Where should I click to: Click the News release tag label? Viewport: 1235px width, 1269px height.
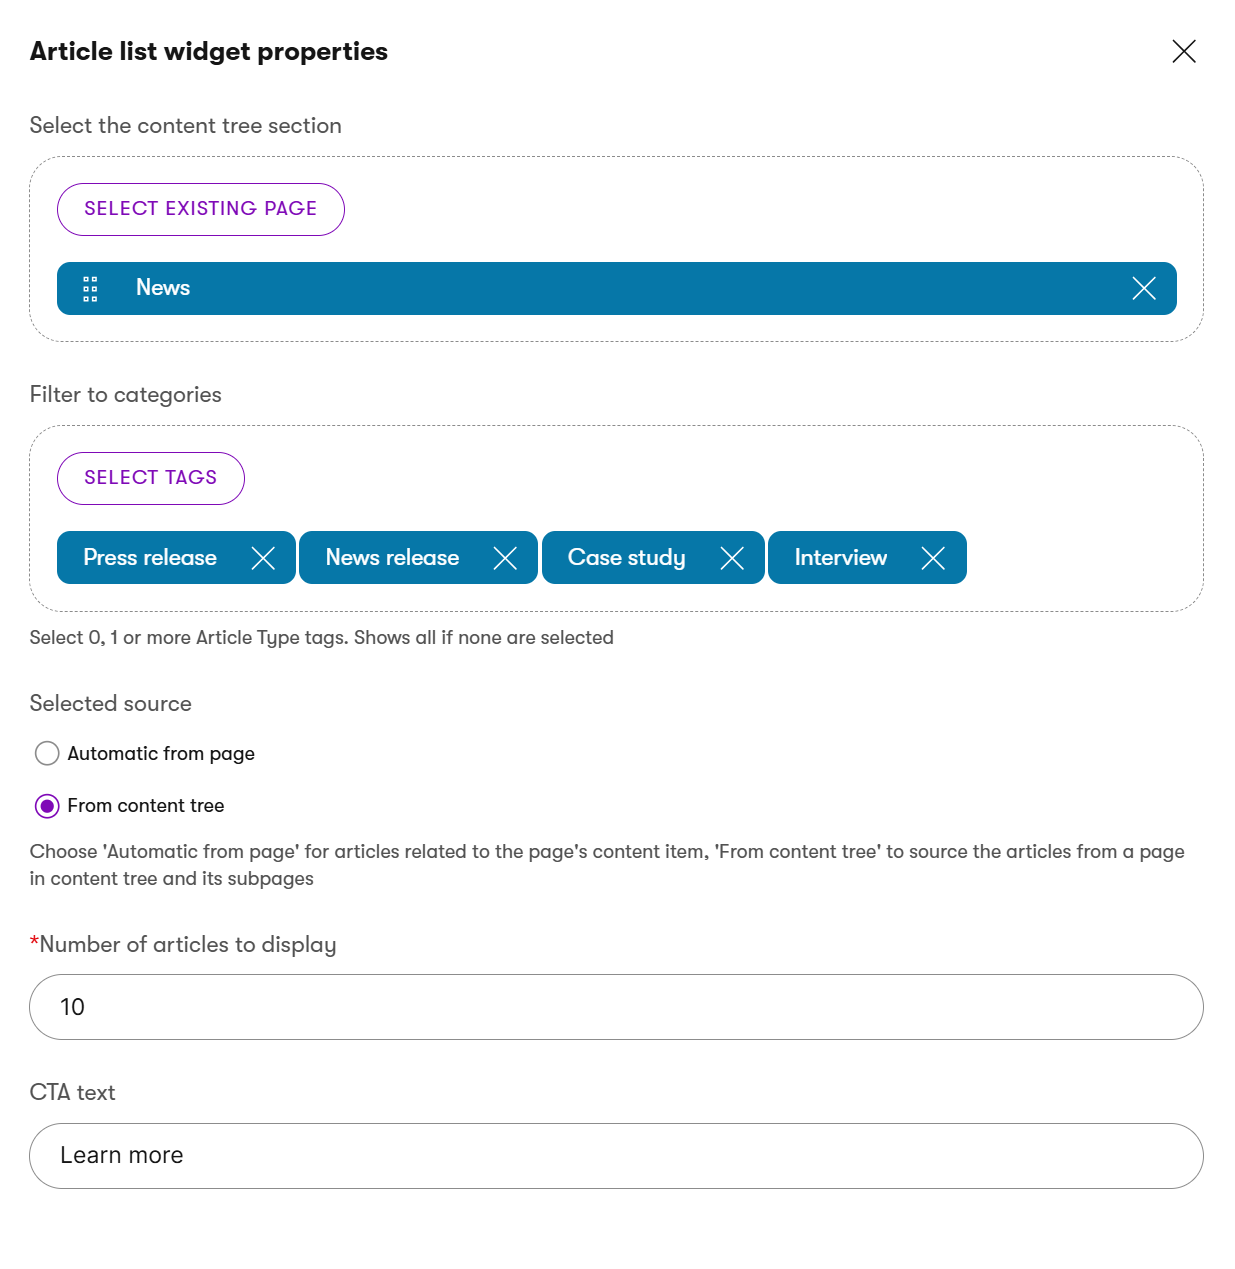tap(392, 558)
